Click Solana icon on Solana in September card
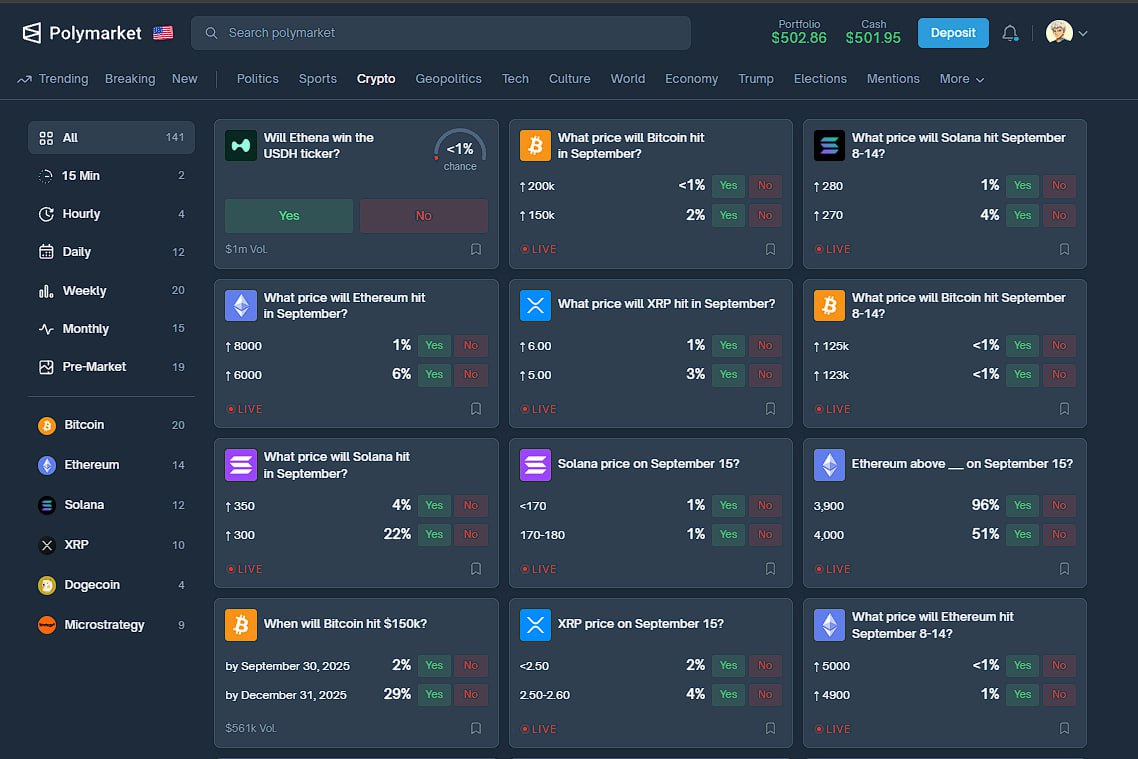1138x759 pixels. coord(241,465)
